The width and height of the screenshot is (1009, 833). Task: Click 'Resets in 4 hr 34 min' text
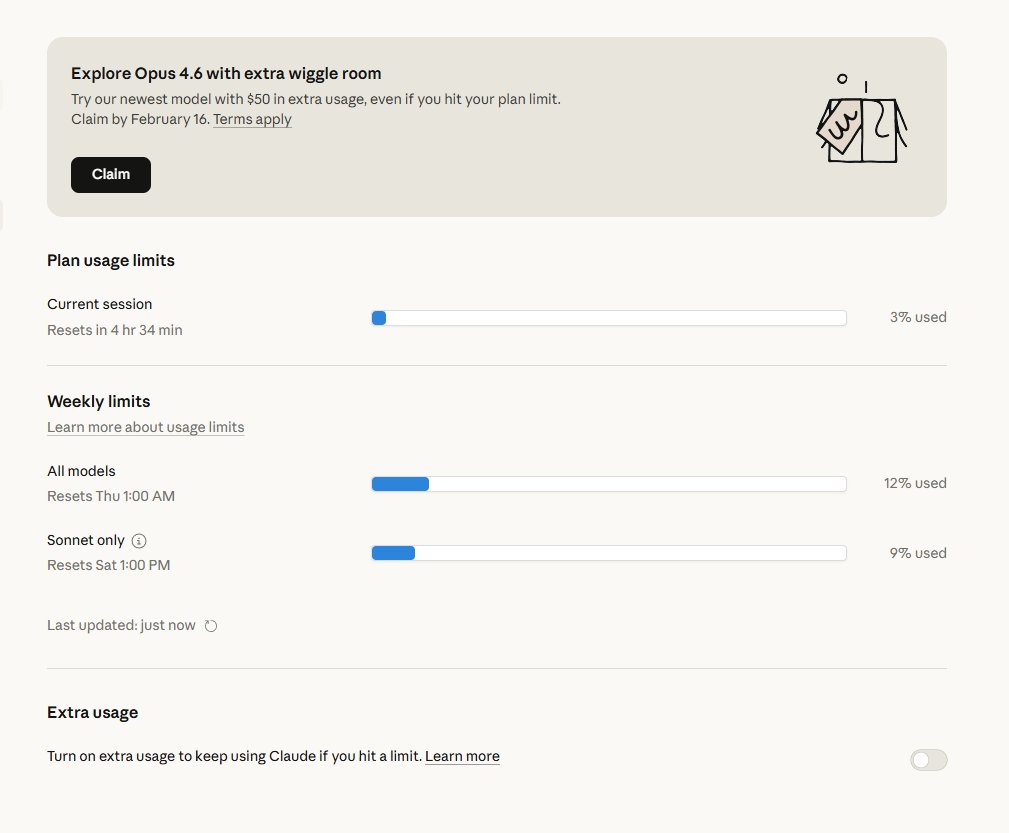point(115,330)
